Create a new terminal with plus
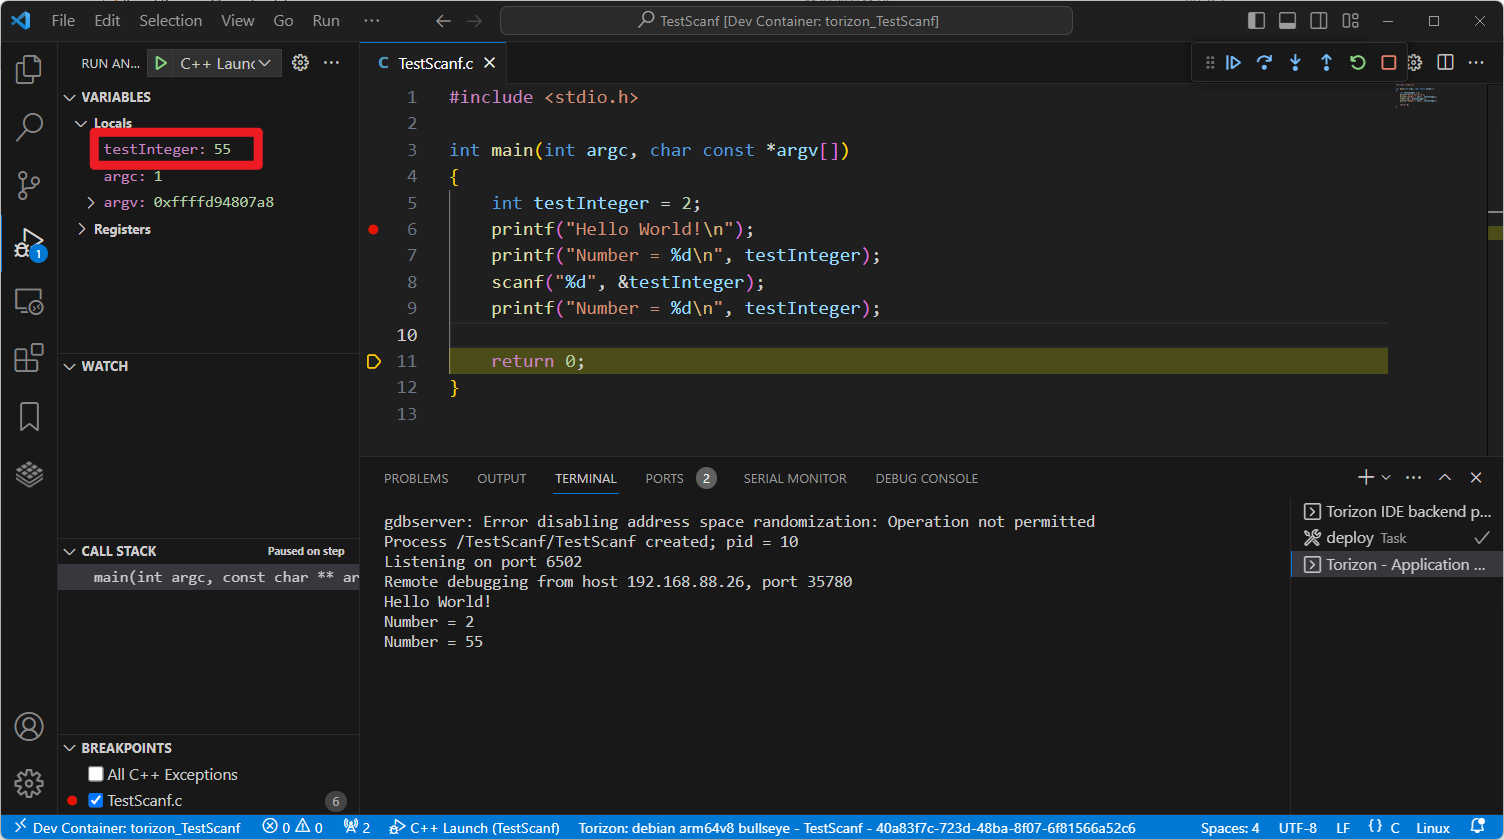The image size is (1504, 840). [x=1365, y=478]
